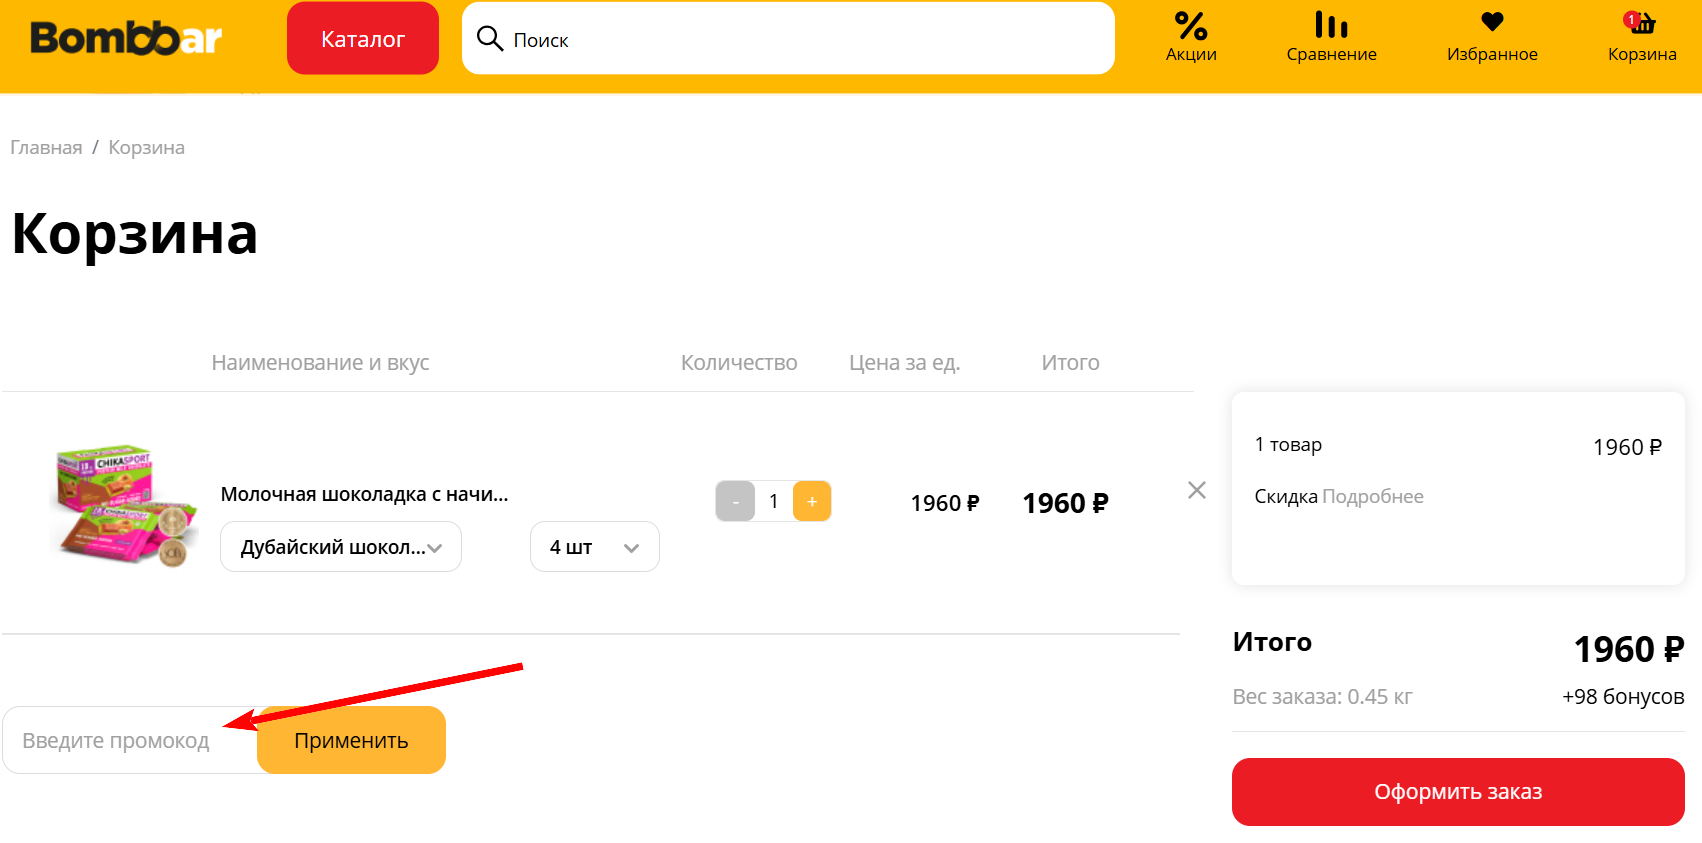Go to Главная breadcrumb link
Screen dimensions: 1702x843
click(x=46, y=148)
